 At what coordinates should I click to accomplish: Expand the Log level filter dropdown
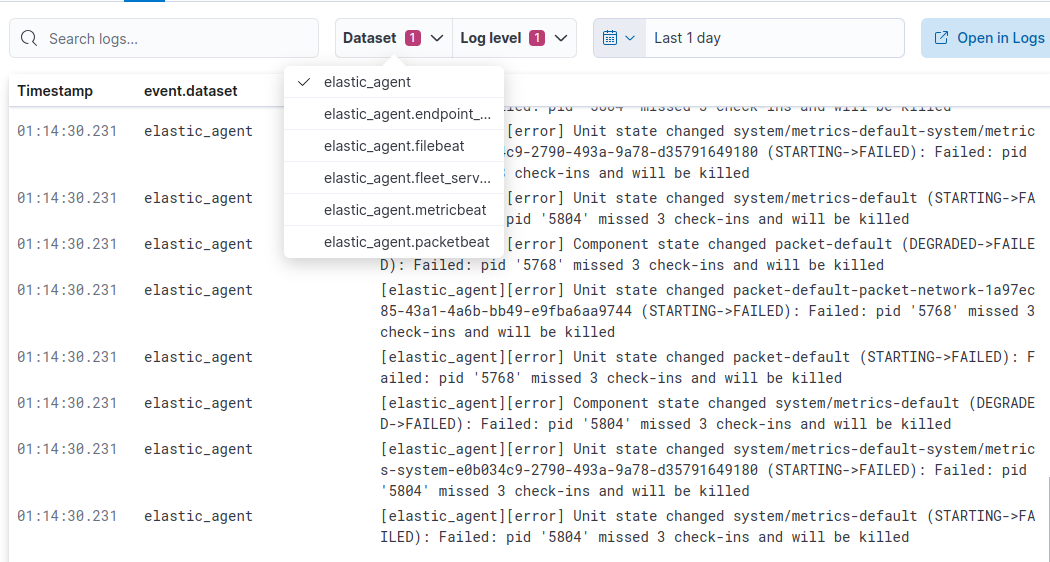click(560, 38)
